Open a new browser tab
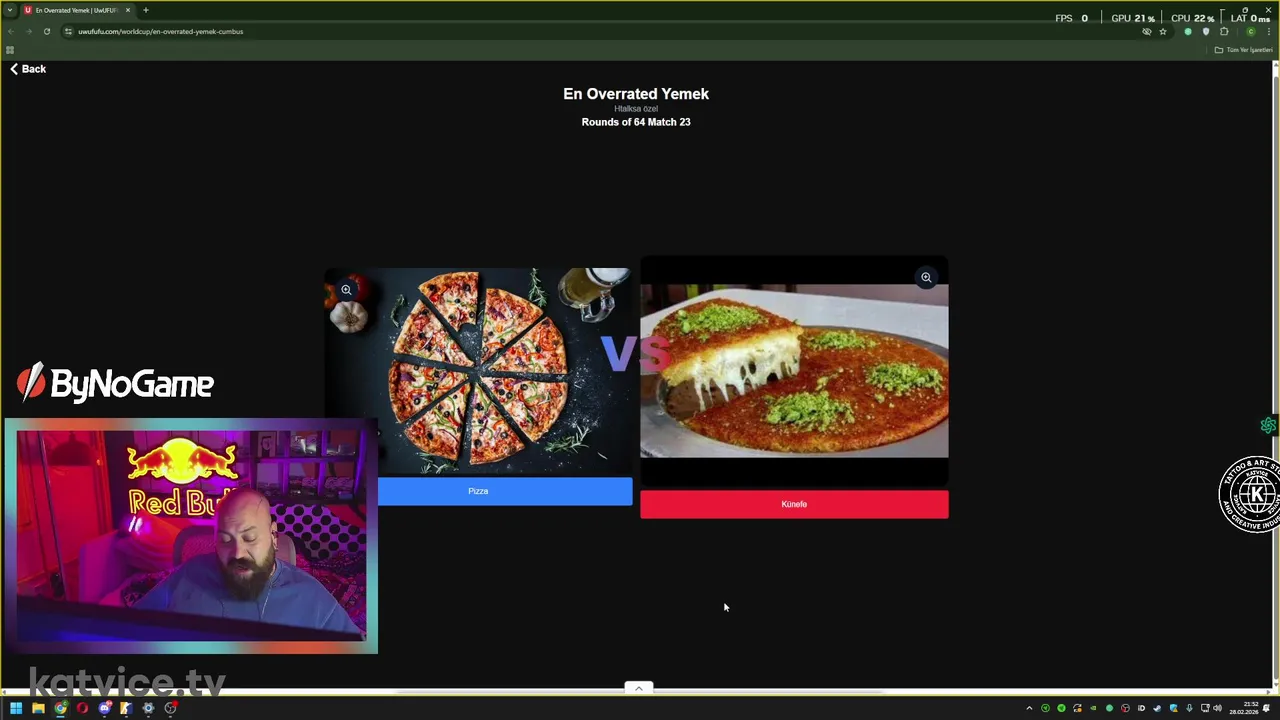 point(146,10)
